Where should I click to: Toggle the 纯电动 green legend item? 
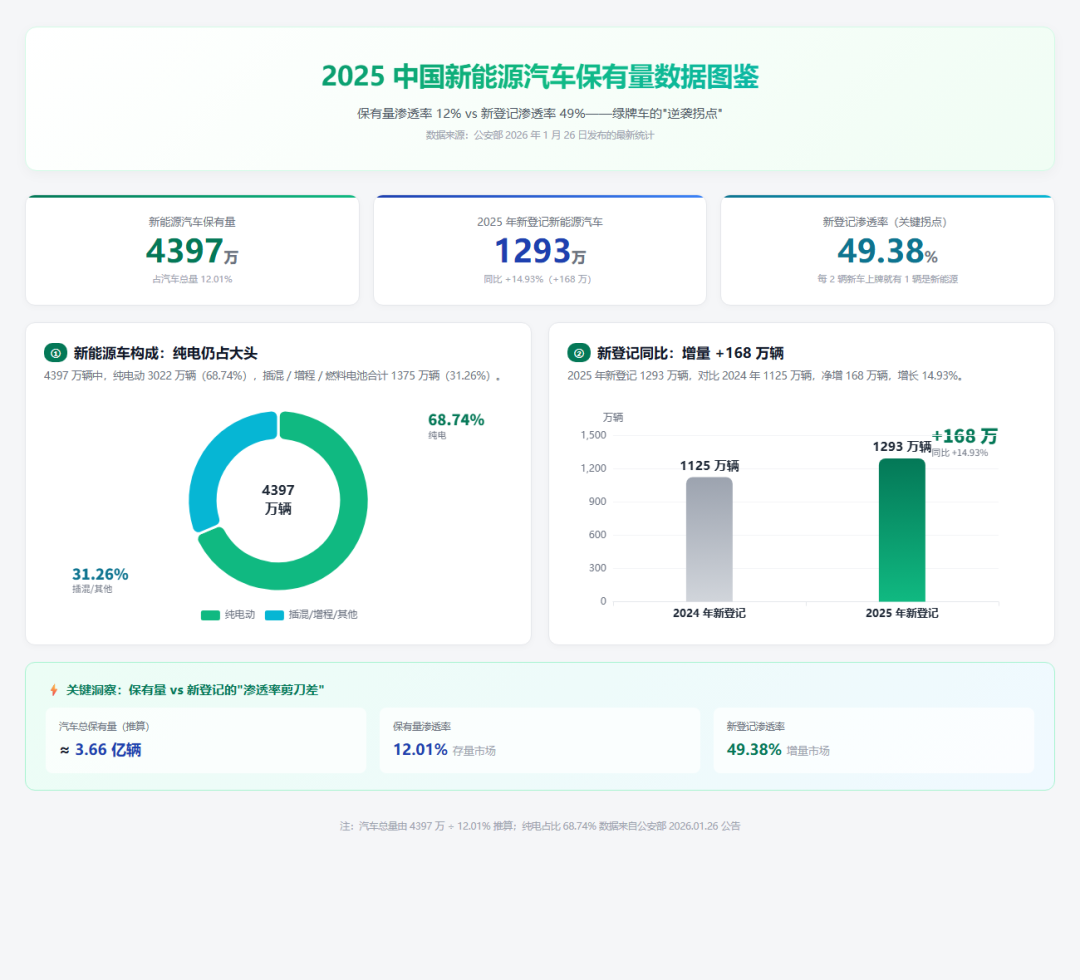click(x=228, y=614)
